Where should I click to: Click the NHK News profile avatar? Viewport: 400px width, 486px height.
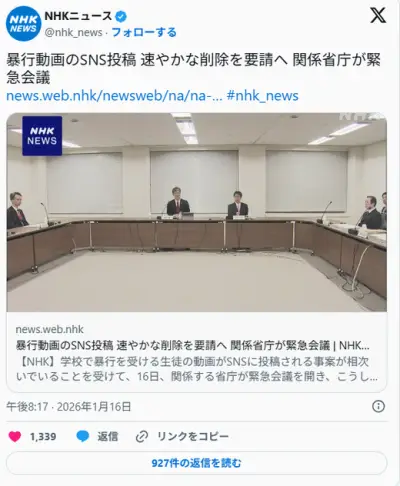pos(23,24)
